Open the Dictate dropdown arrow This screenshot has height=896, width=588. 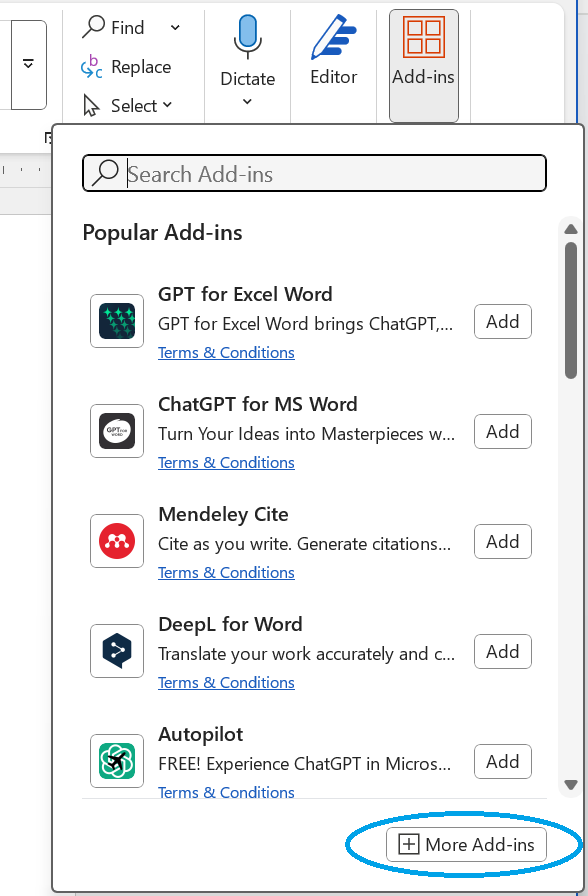click(x=247, y=100)
